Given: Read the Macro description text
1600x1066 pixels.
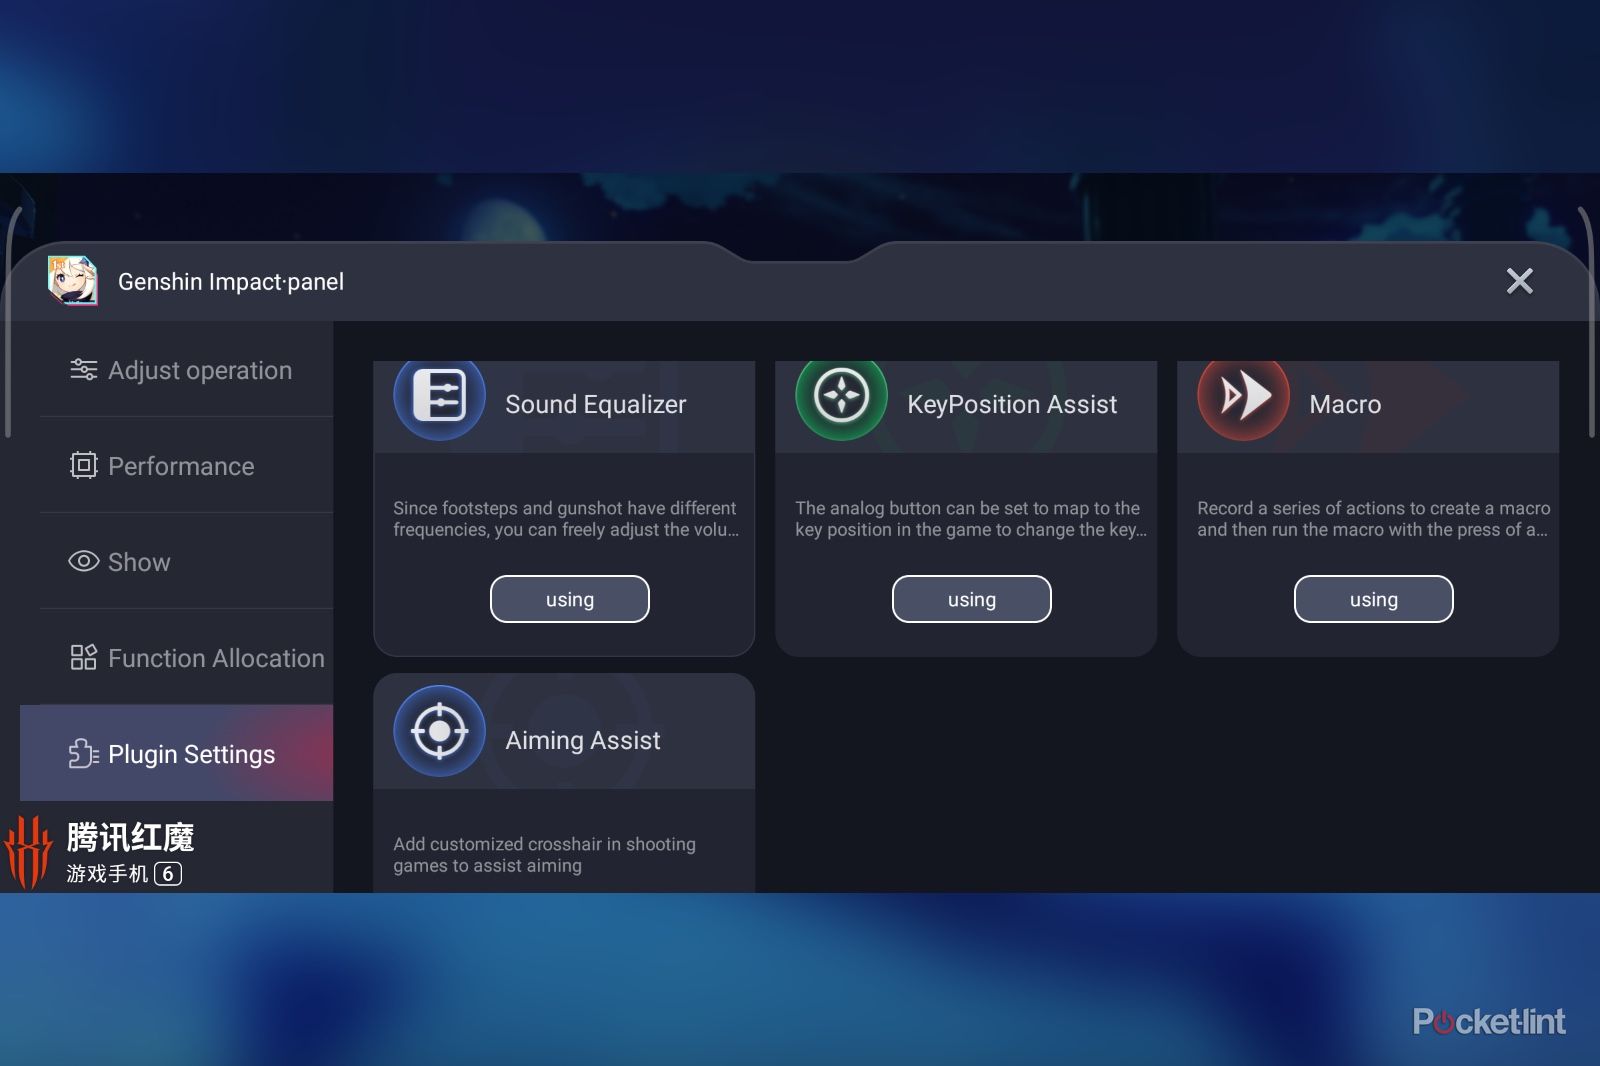Looking at the screenshot, I should tap(1372, 519).
